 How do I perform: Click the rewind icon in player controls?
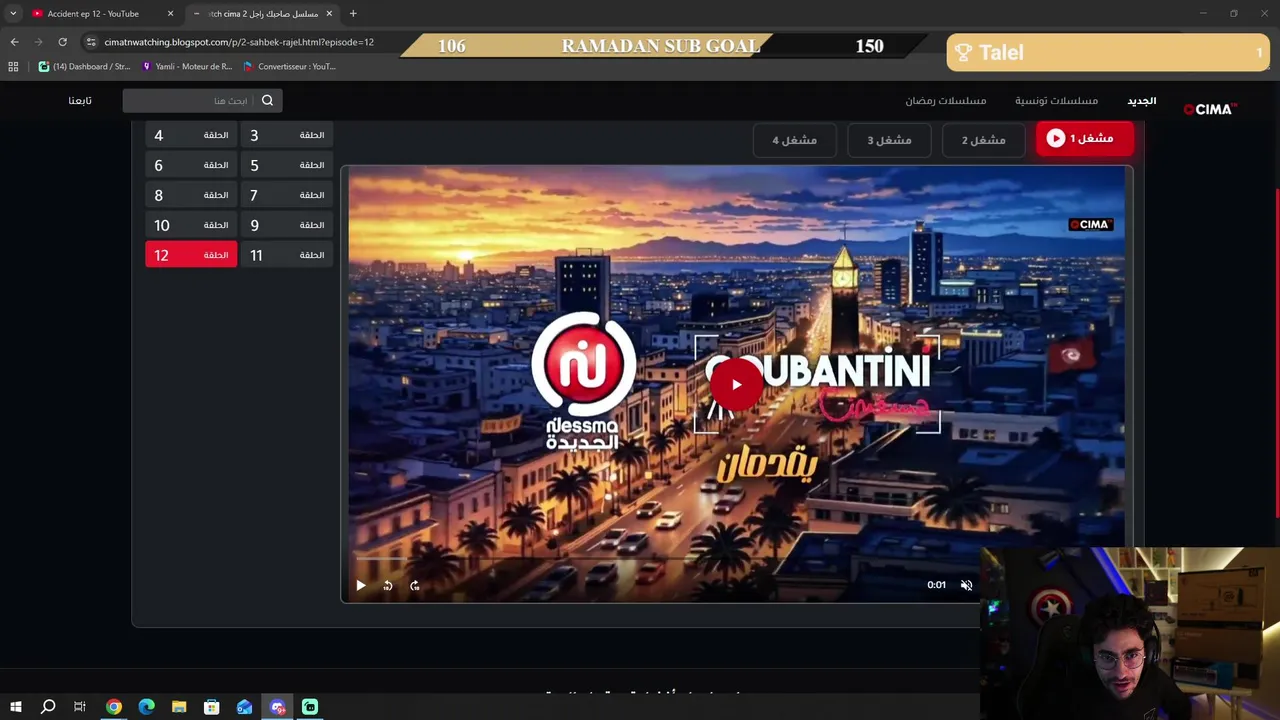tap(388, 586)
